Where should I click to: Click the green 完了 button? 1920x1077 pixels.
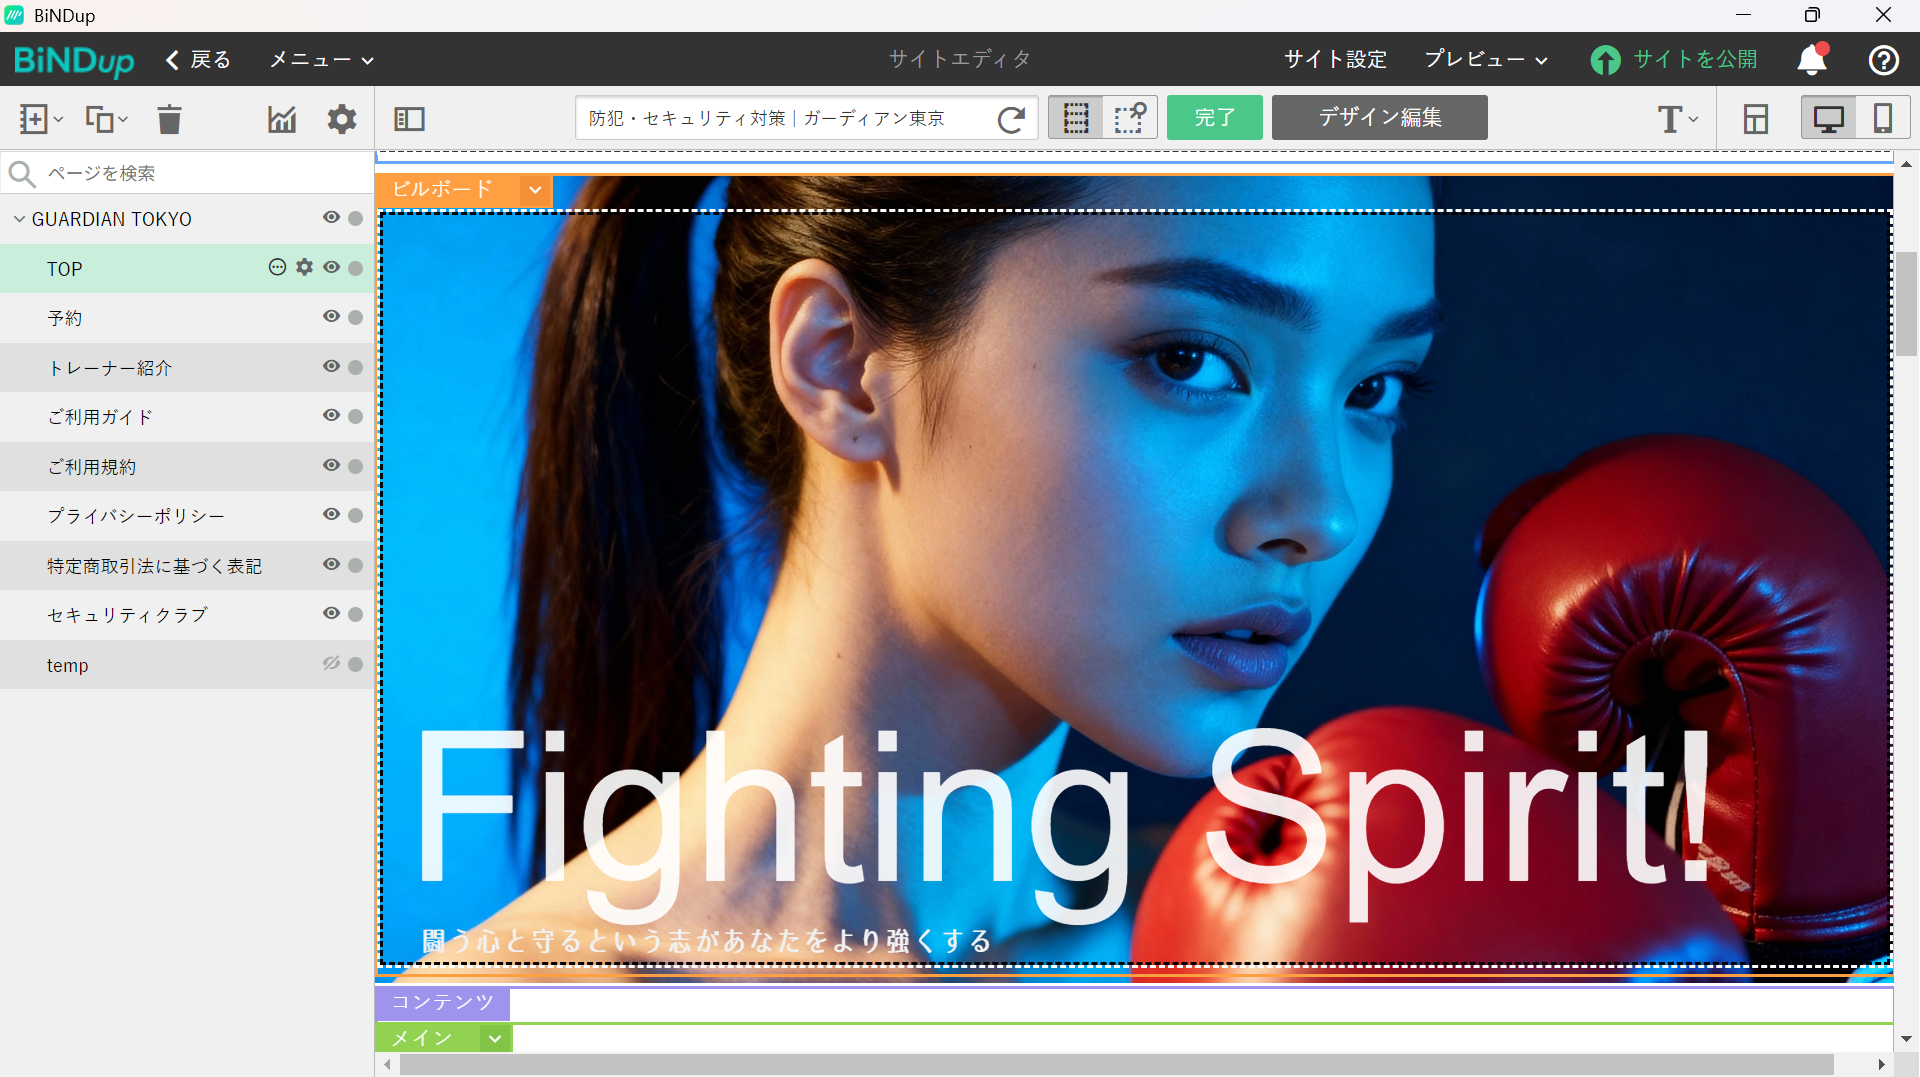pos(1214,118)
